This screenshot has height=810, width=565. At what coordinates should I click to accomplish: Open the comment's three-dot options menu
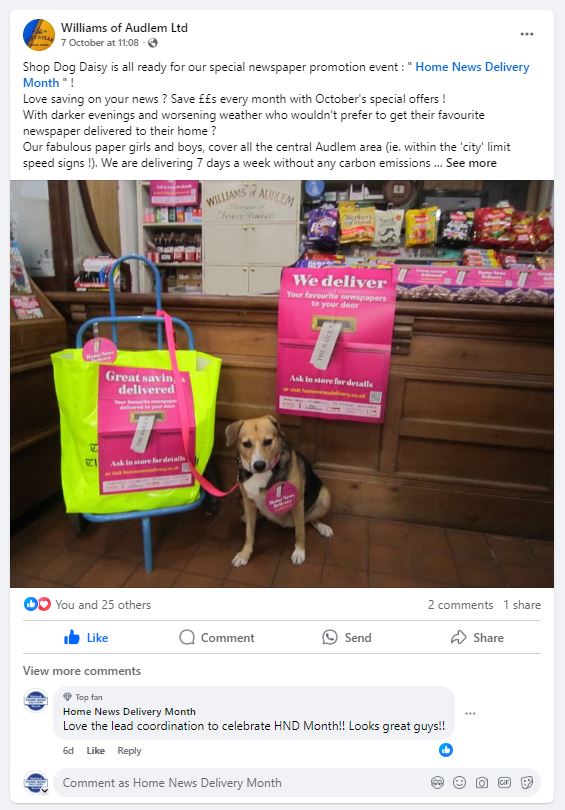[x=470, y=713]
